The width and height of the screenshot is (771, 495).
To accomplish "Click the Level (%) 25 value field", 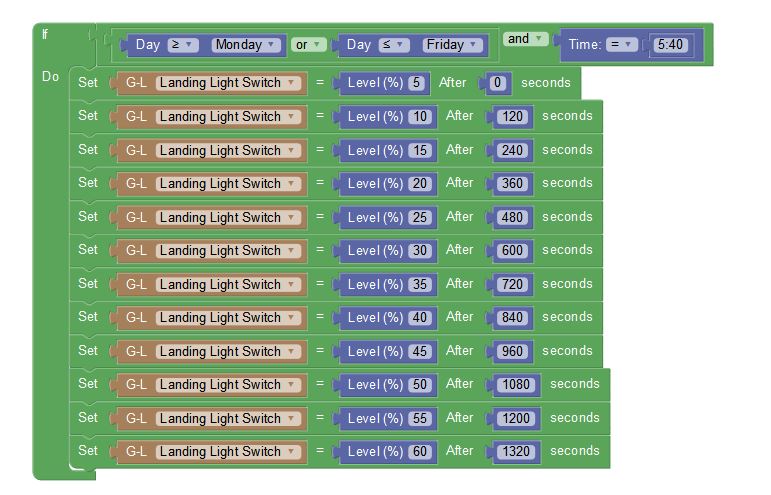I will 420,217.
